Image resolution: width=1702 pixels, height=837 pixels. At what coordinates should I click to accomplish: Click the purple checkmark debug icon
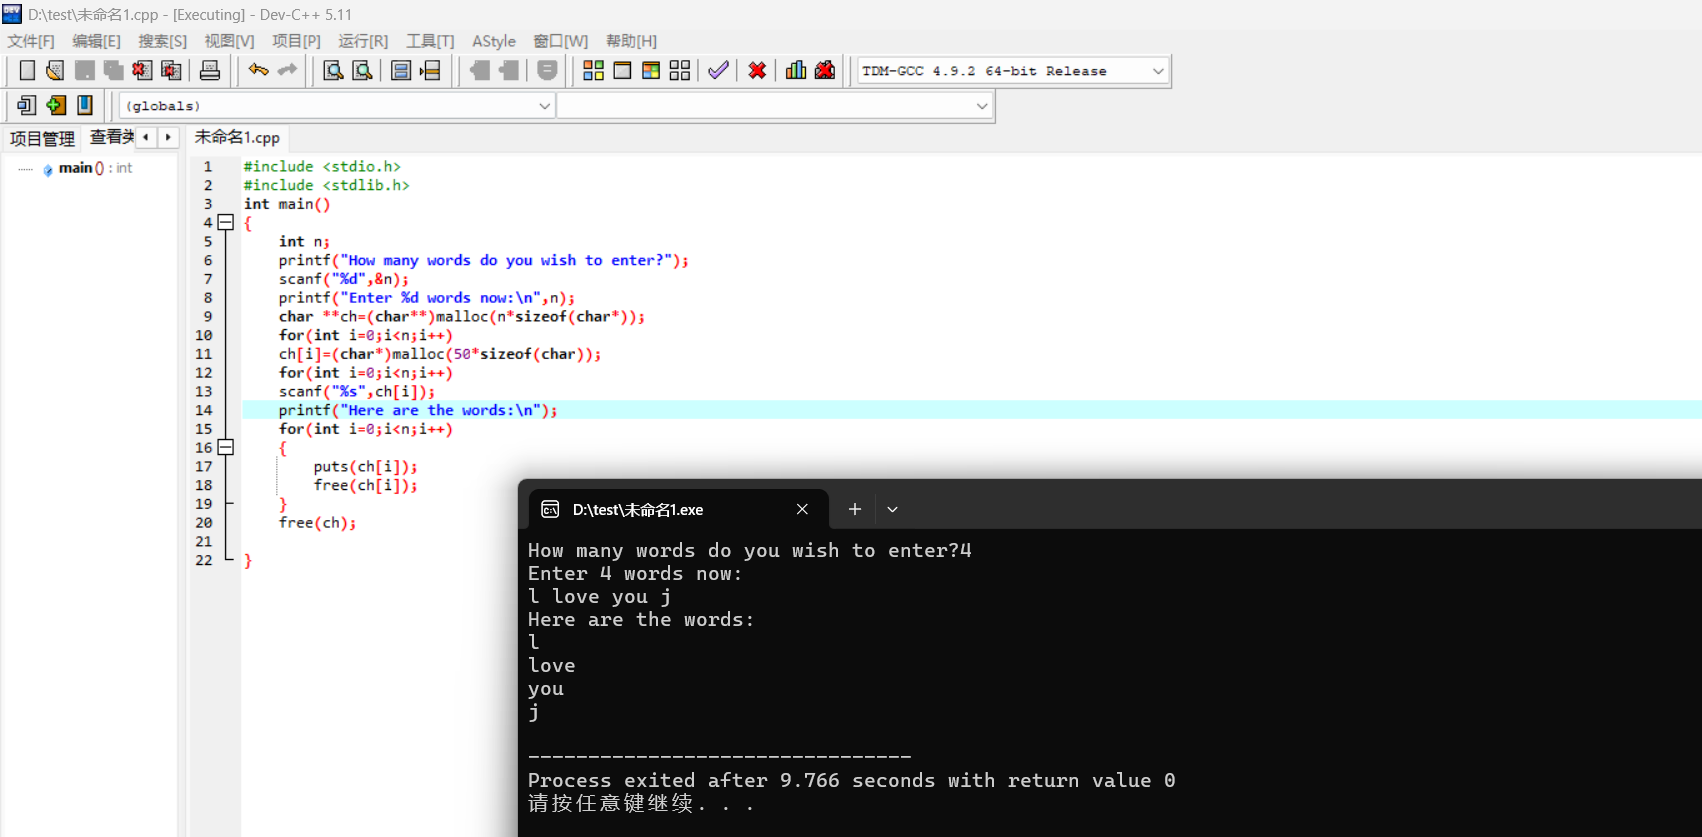click(x=718, y=70)
